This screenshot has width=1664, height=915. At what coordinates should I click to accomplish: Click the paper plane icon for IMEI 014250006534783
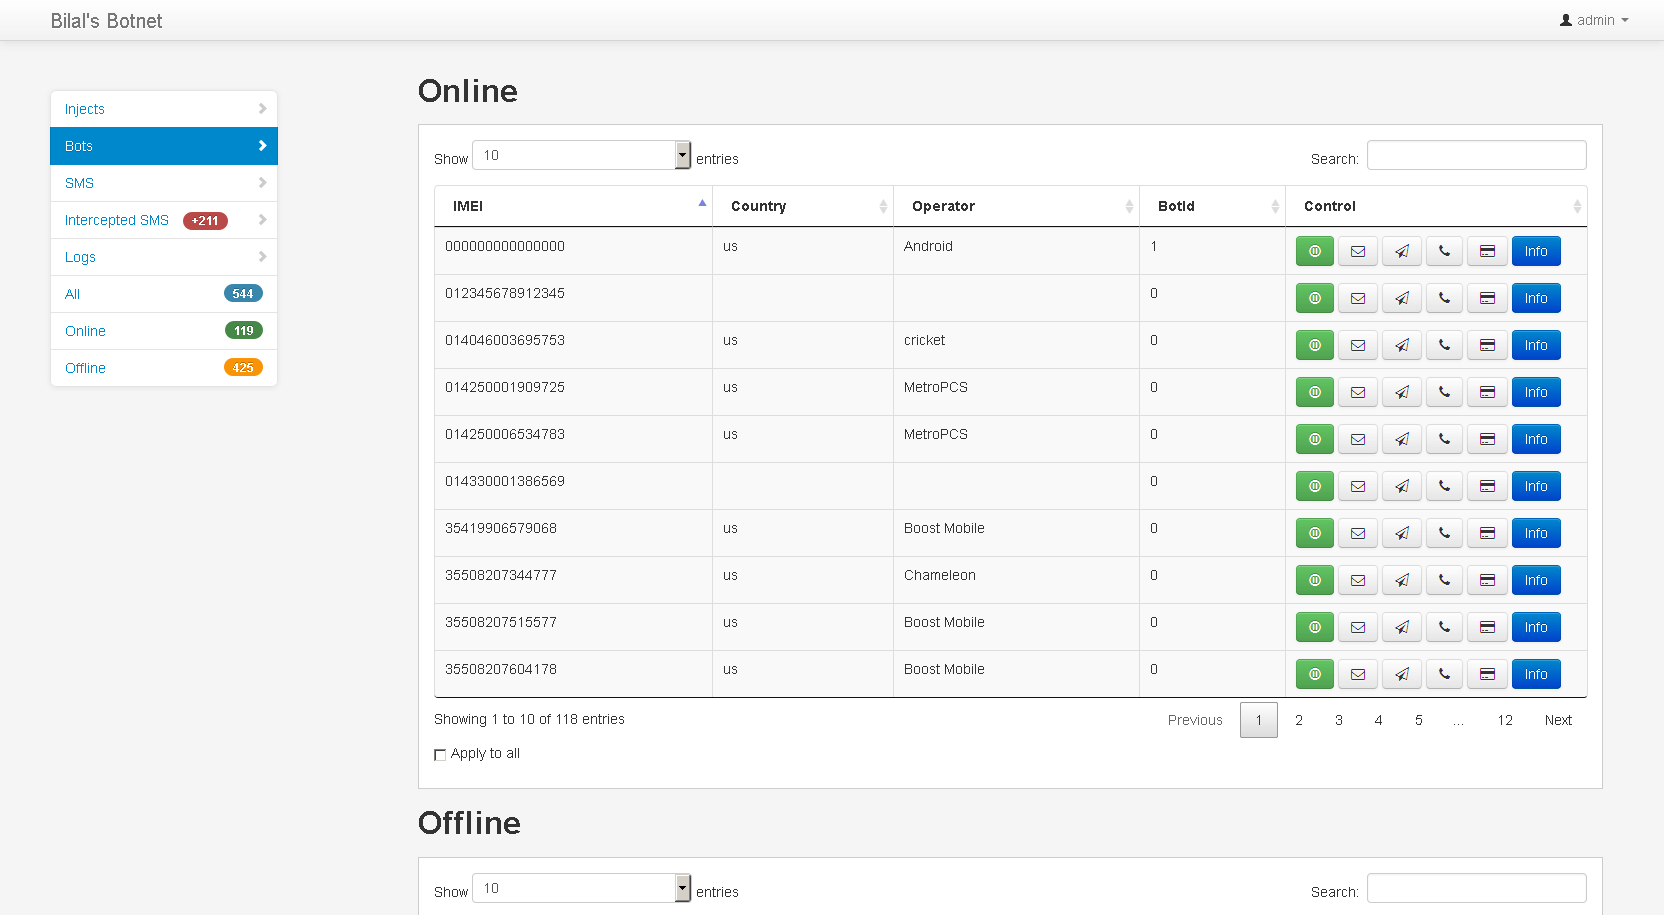click(x=1401, y=439)
